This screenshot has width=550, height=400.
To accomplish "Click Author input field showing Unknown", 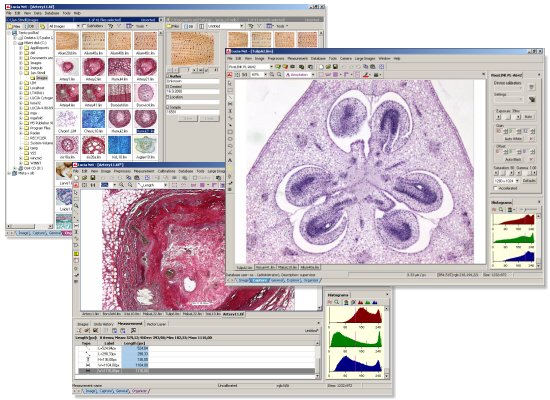I will [192, 81].
